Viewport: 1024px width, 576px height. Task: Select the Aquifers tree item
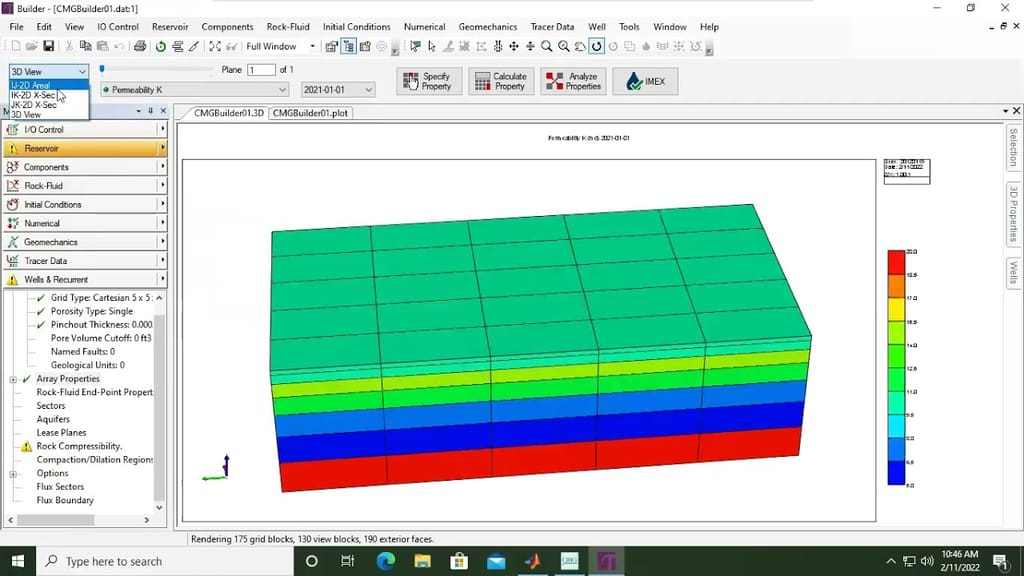pyautogui.click(x=53, y=419)
